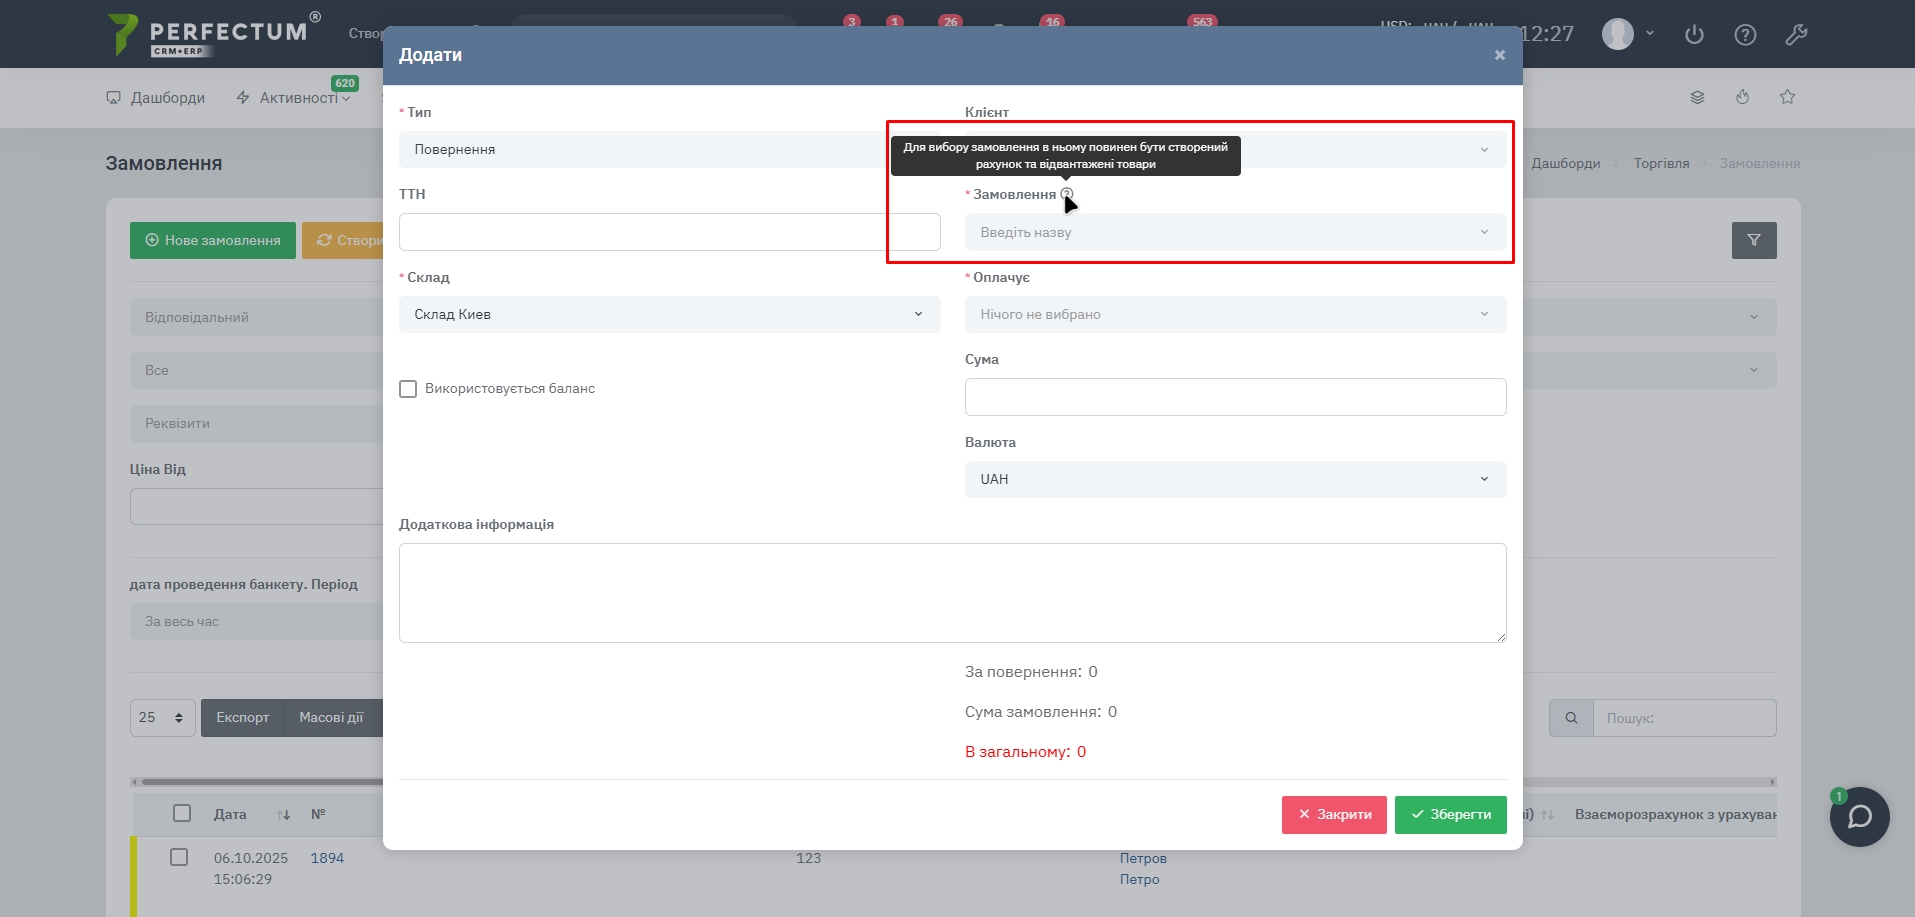Check the row checkbox for order 1894

[x=179, y=857]
